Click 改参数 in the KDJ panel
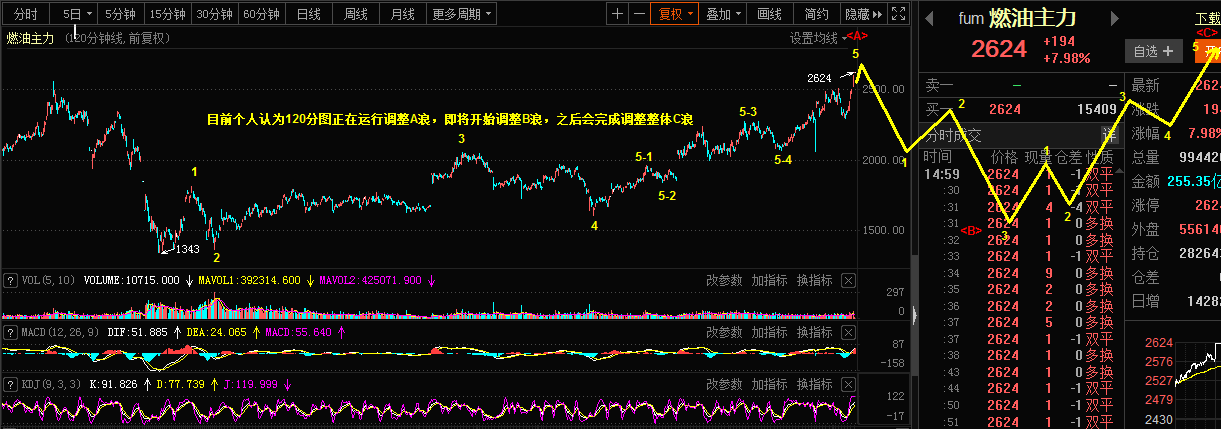Screen dimensions: 1221x429 click(725, 384)
